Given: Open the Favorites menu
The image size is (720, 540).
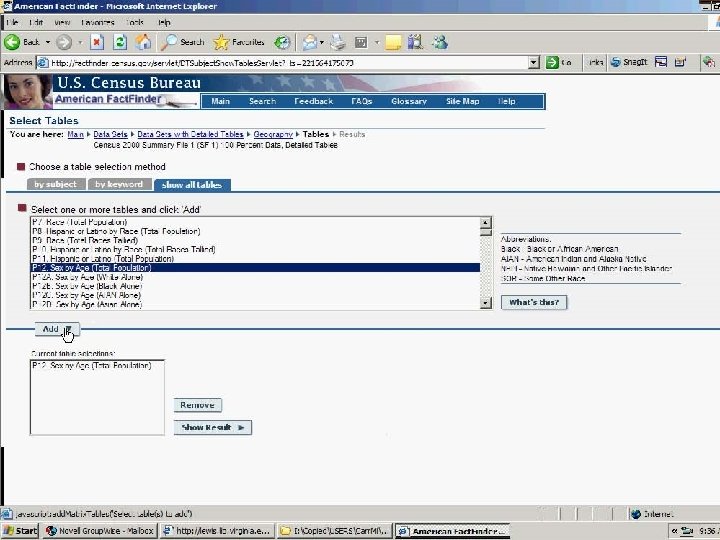Looking at the screenshot, I should pyautogui.click(x=97, y=22).
